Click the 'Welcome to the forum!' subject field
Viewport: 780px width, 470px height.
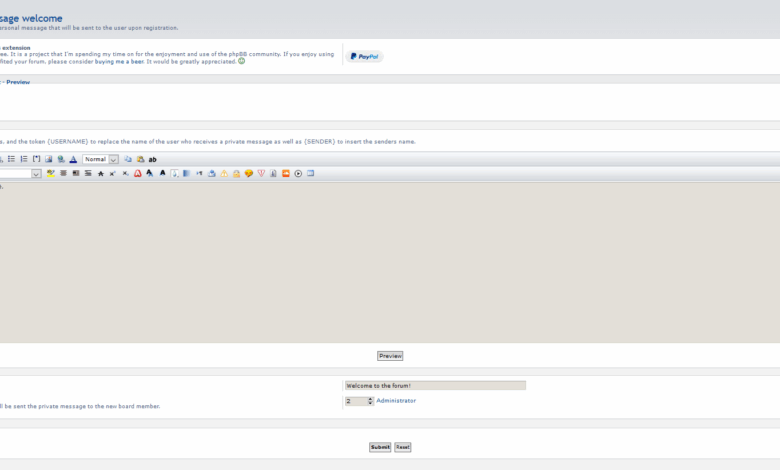pyautogui.click(x=435, y=385)
